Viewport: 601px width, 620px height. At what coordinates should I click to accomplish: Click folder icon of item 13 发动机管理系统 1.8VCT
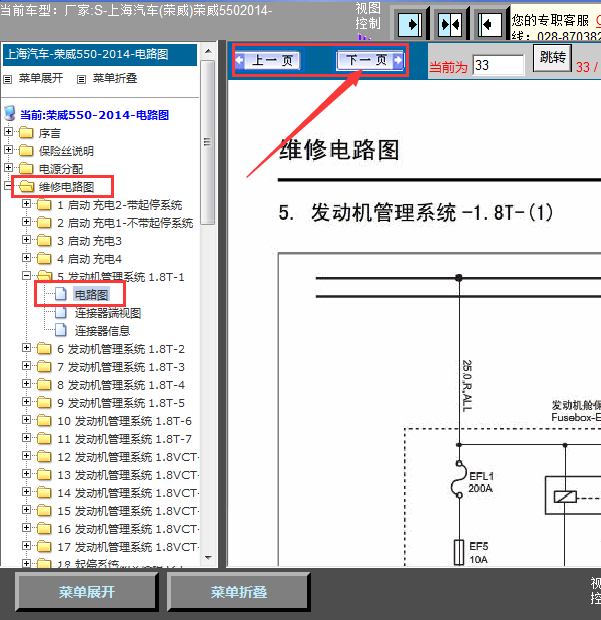(44, 474)
